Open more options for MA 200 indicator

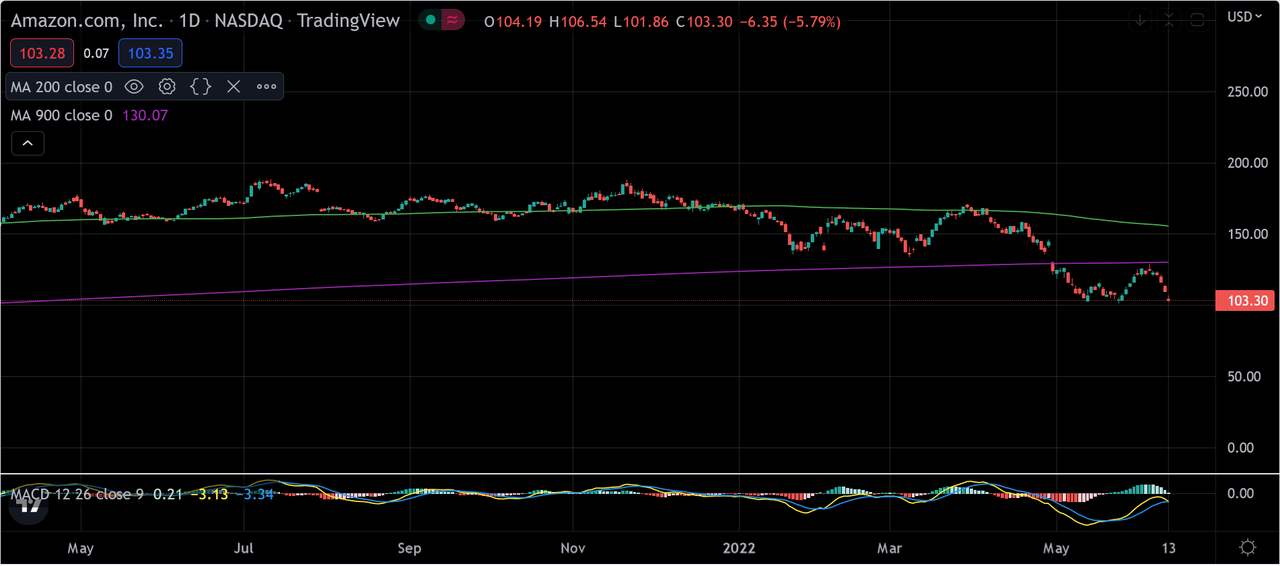266,87
